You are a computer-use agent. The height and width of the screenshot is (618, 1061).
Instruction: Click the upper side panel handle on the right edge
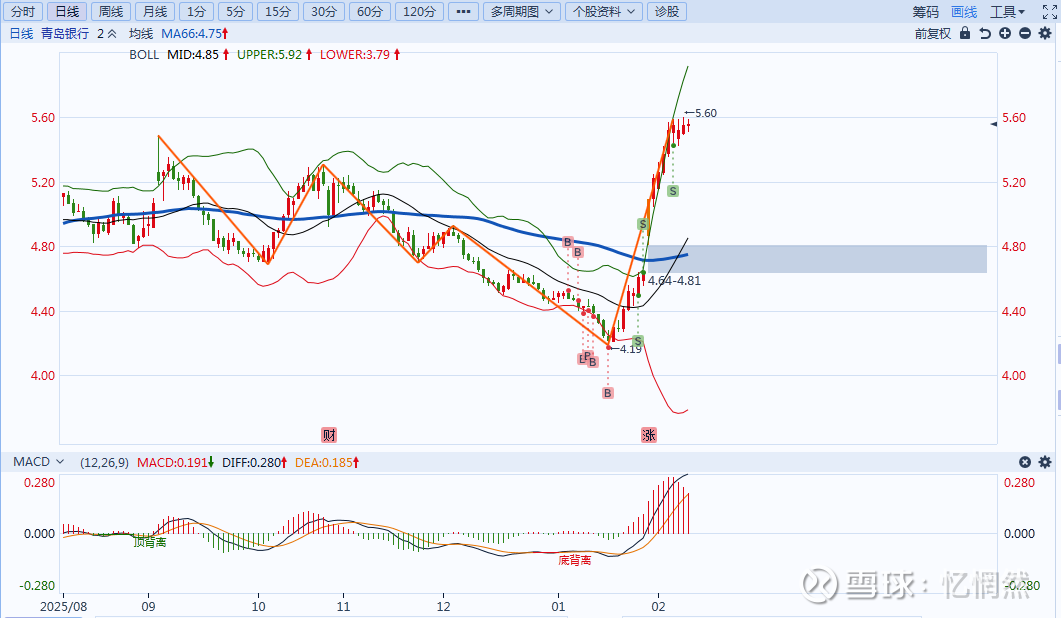1058,352
